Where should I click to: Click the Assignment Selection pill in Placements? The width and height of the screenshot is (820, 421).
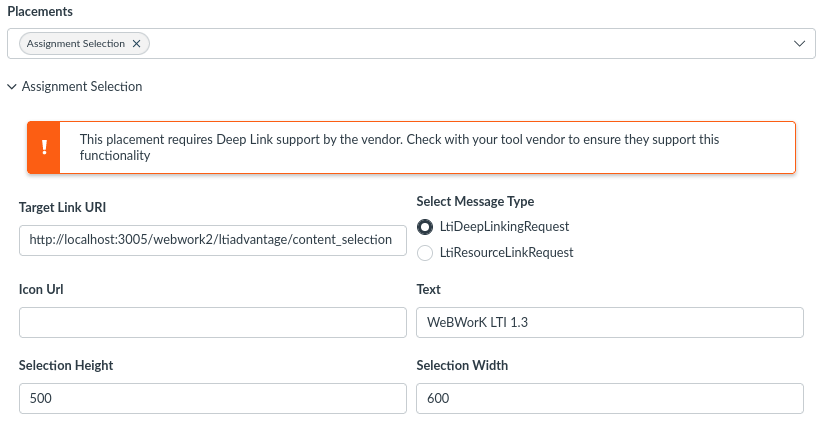pyautogui.click(x=76, y=43)
